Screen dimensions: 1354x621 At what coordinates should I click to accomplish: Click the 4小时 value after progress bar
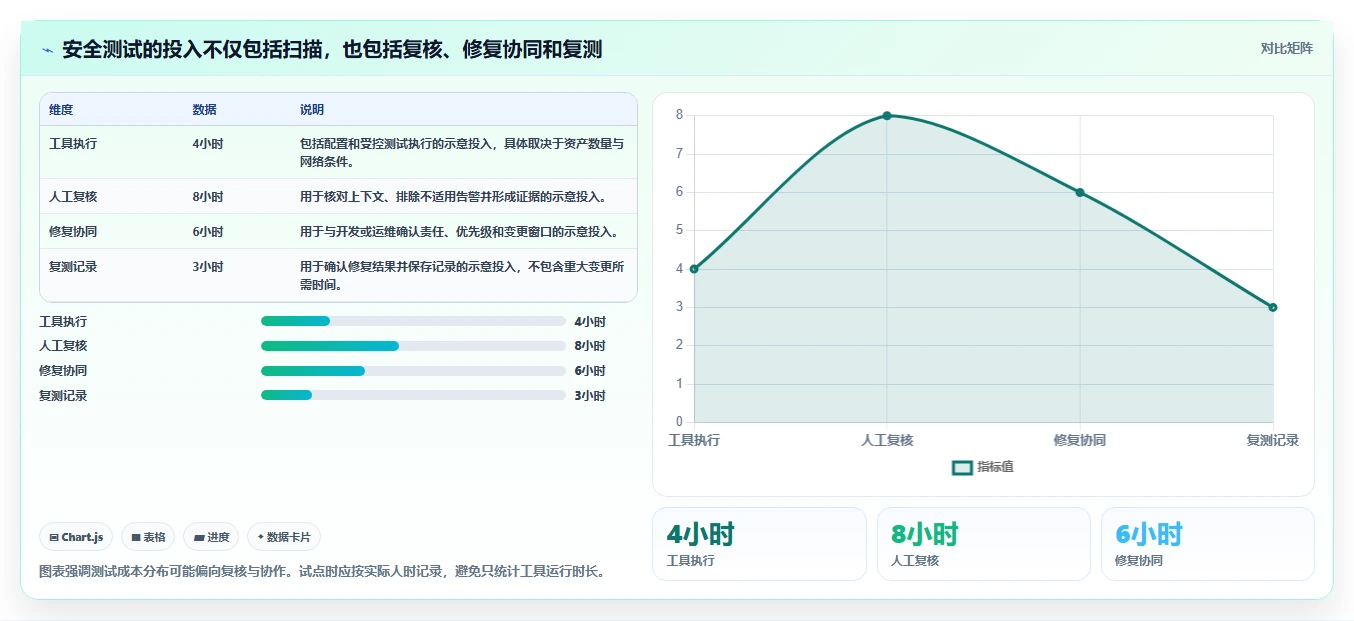[590, 322]
